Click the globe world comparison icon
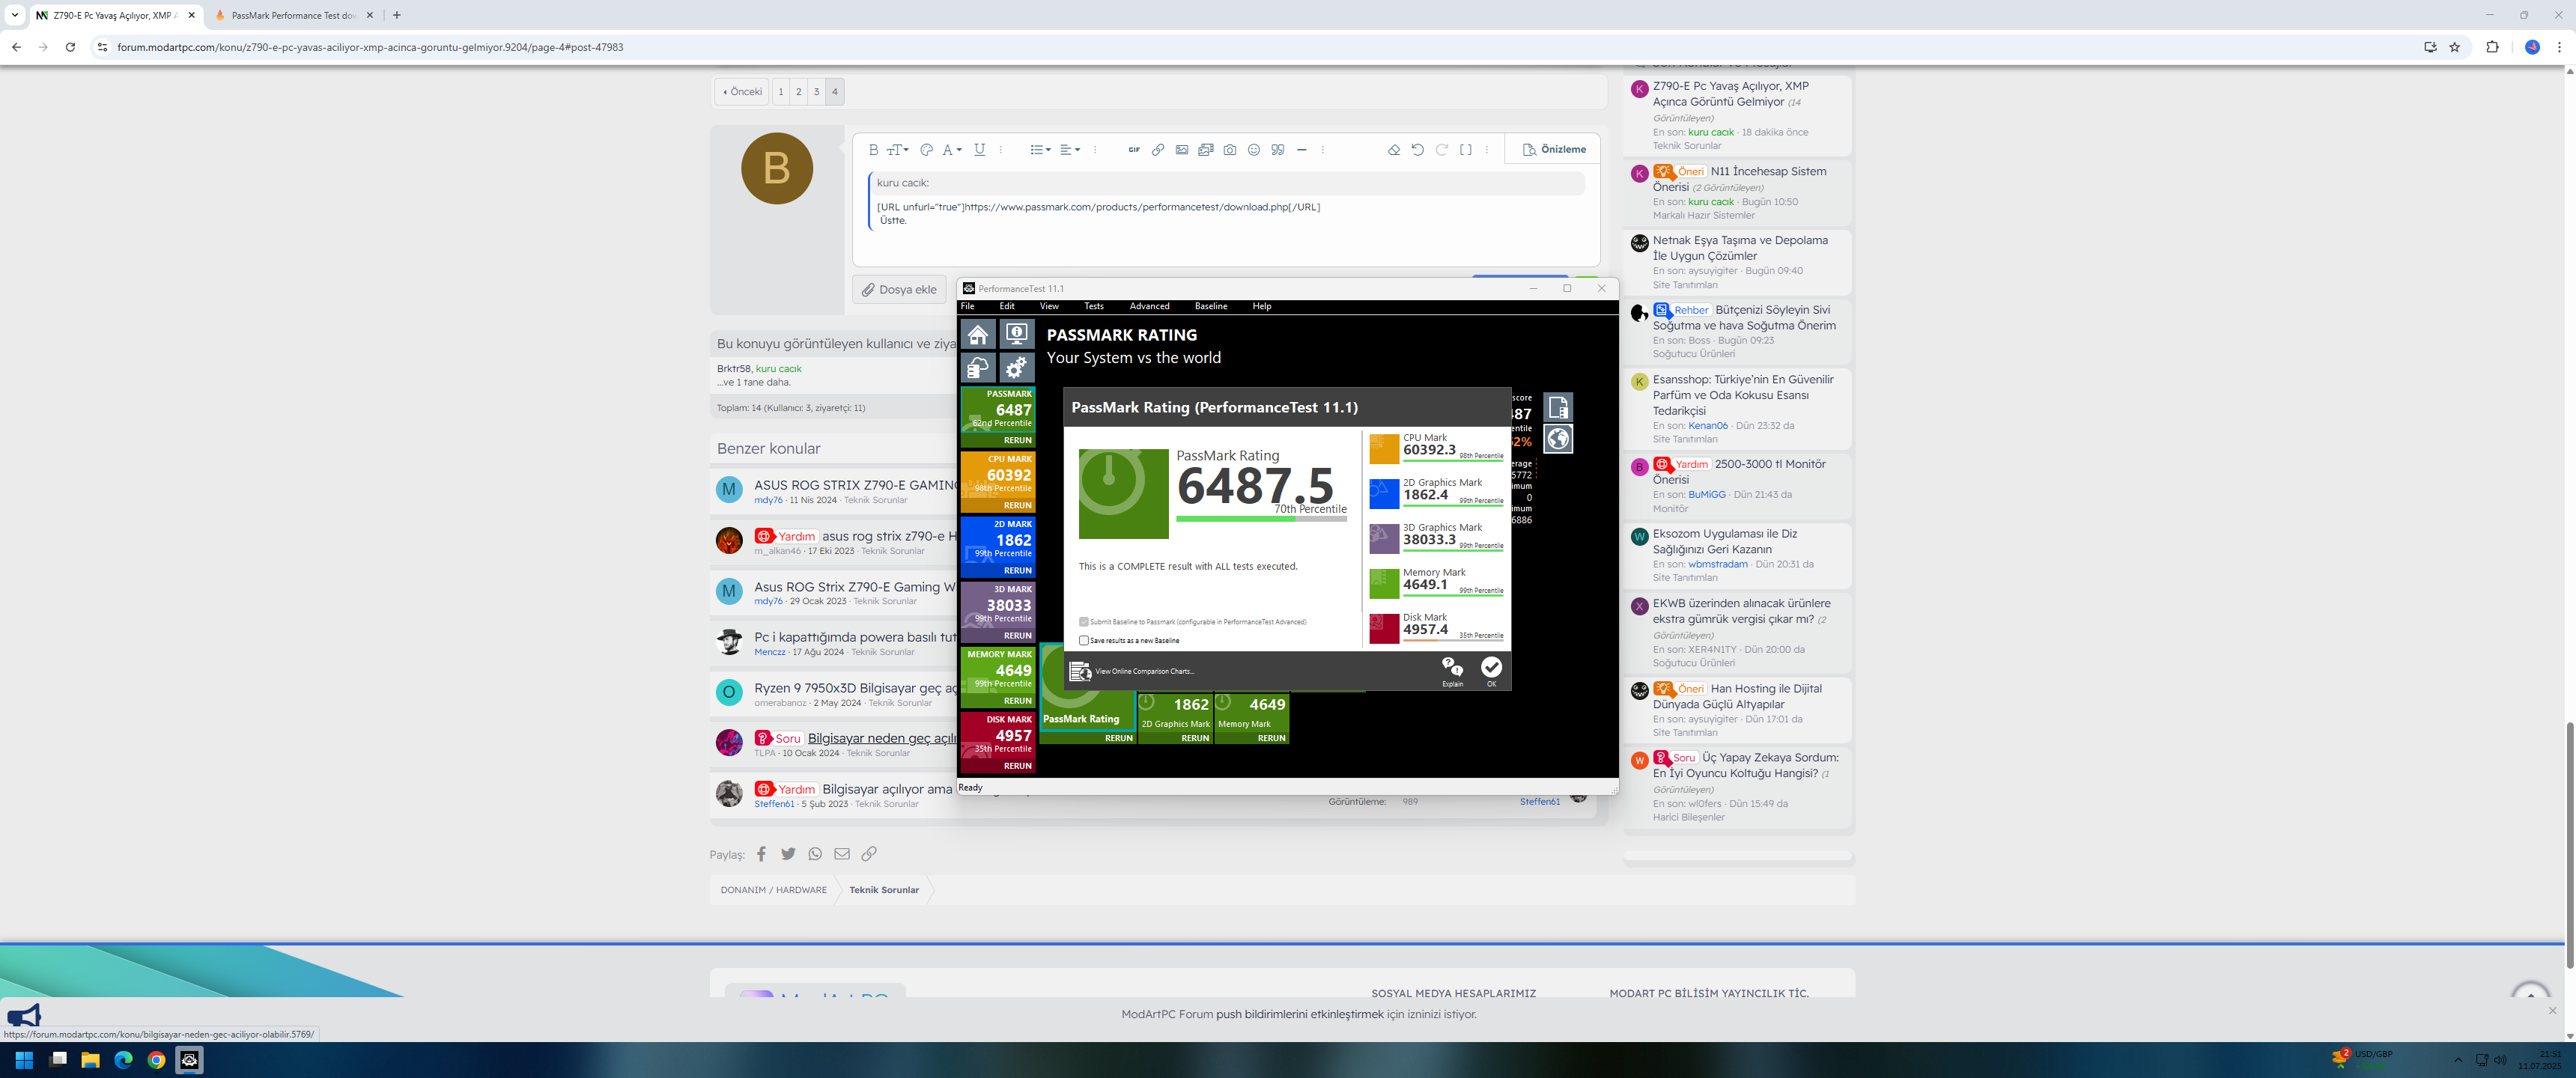The image size is (2576, 1078). 1558,438
